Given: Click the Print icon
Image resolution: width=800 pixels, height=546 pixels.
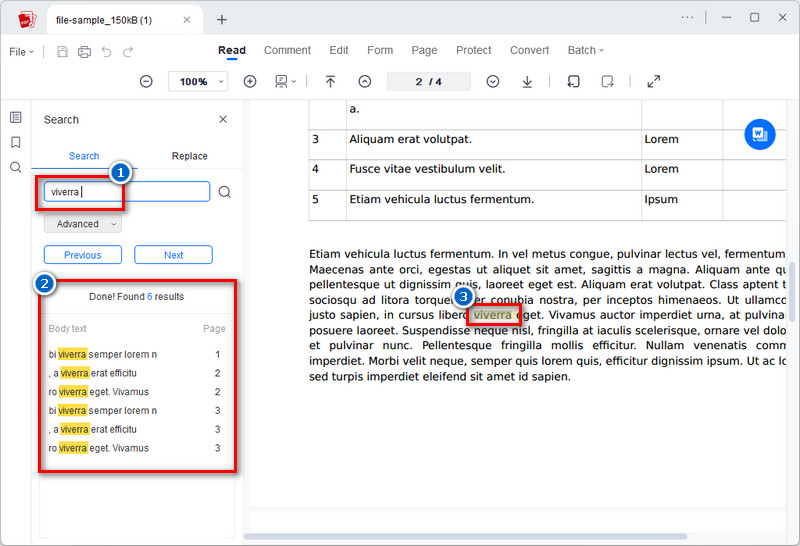Looking at the screenshot, I should tap(84, 52).
